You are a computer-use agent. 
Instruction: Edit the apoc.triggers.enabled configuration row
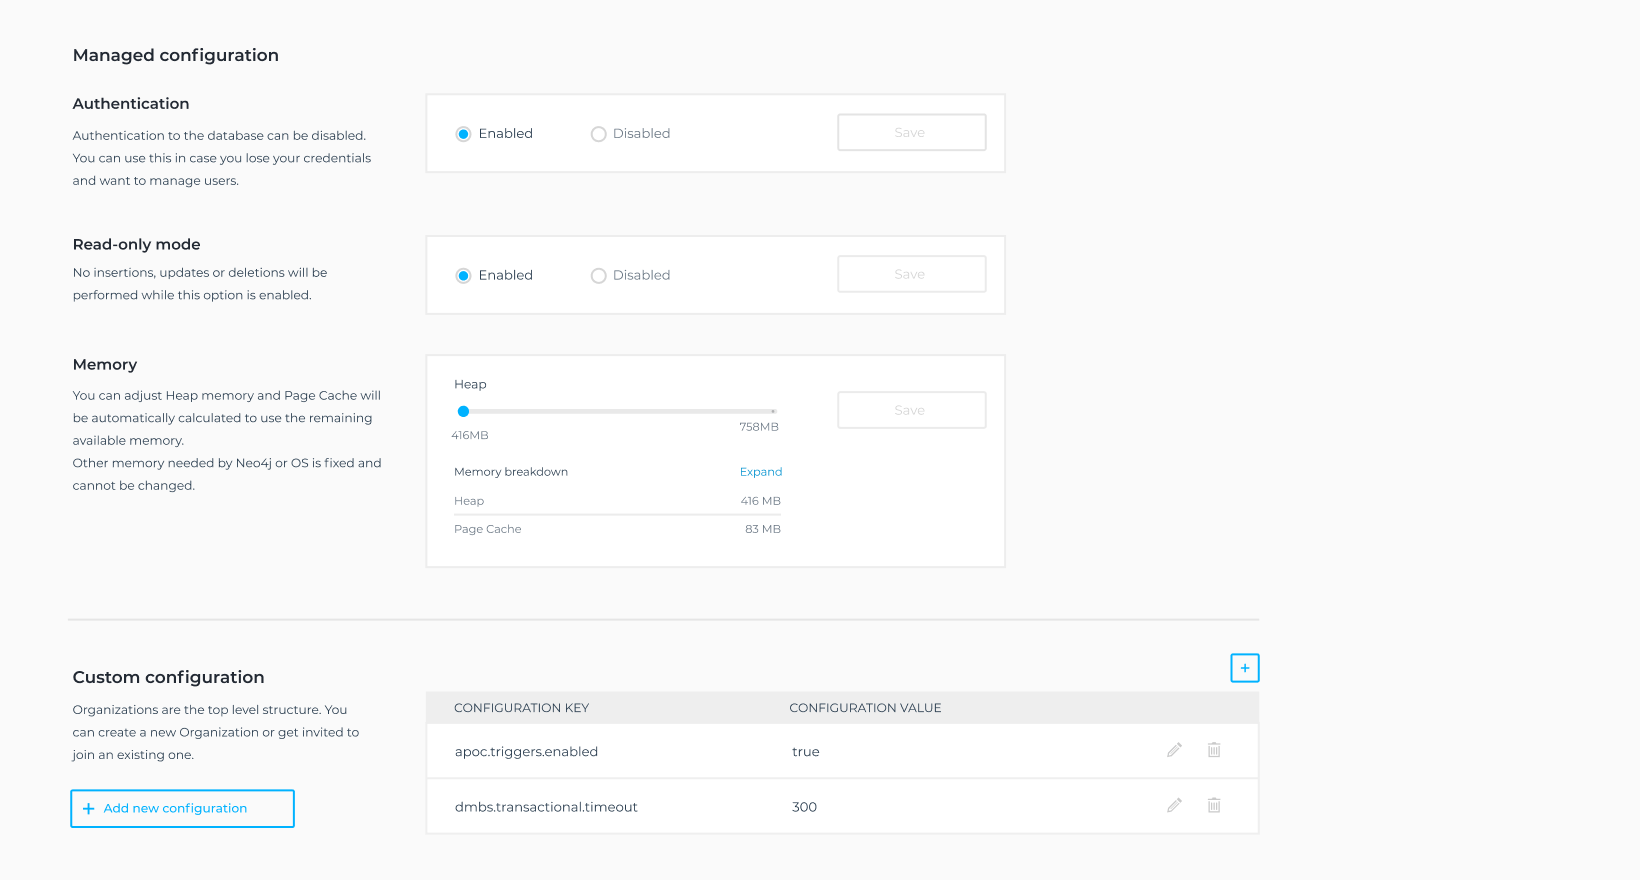click(1174, 750)
